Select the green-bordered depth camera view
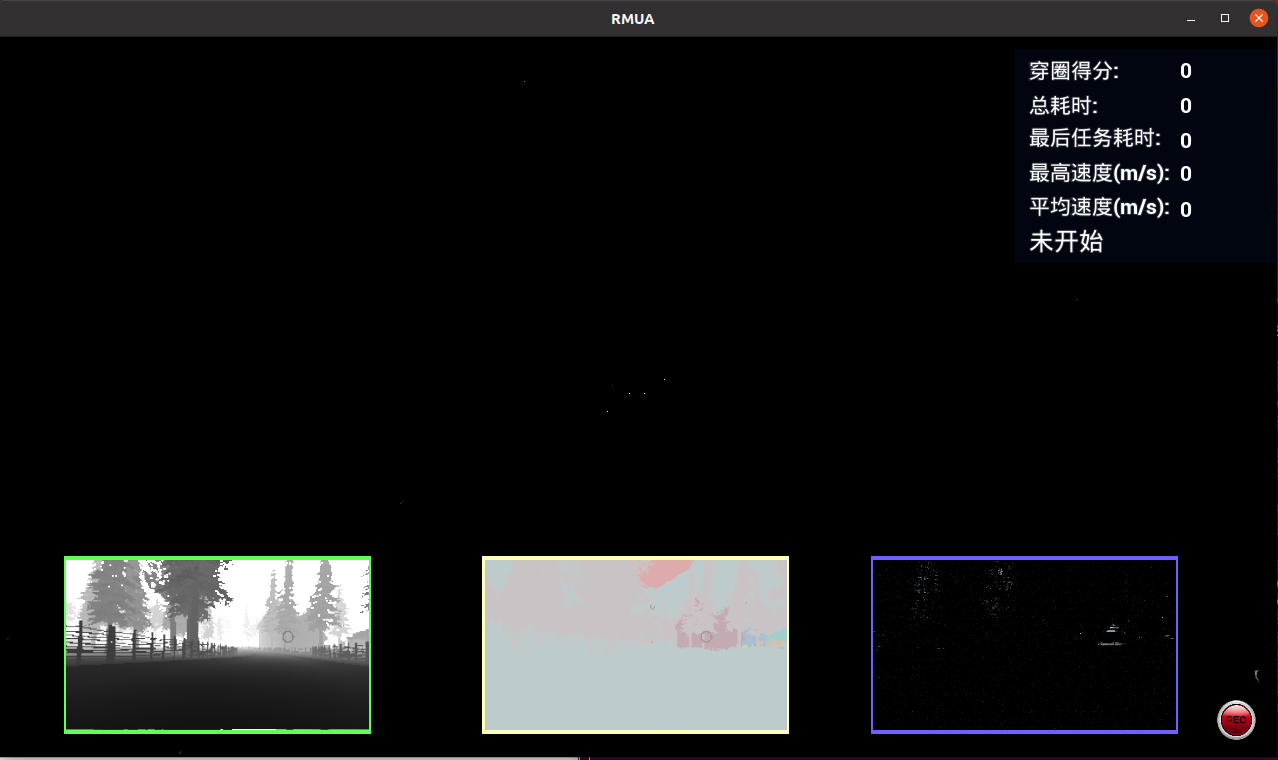Screen dimensions: 1278x760 (217, 644)
